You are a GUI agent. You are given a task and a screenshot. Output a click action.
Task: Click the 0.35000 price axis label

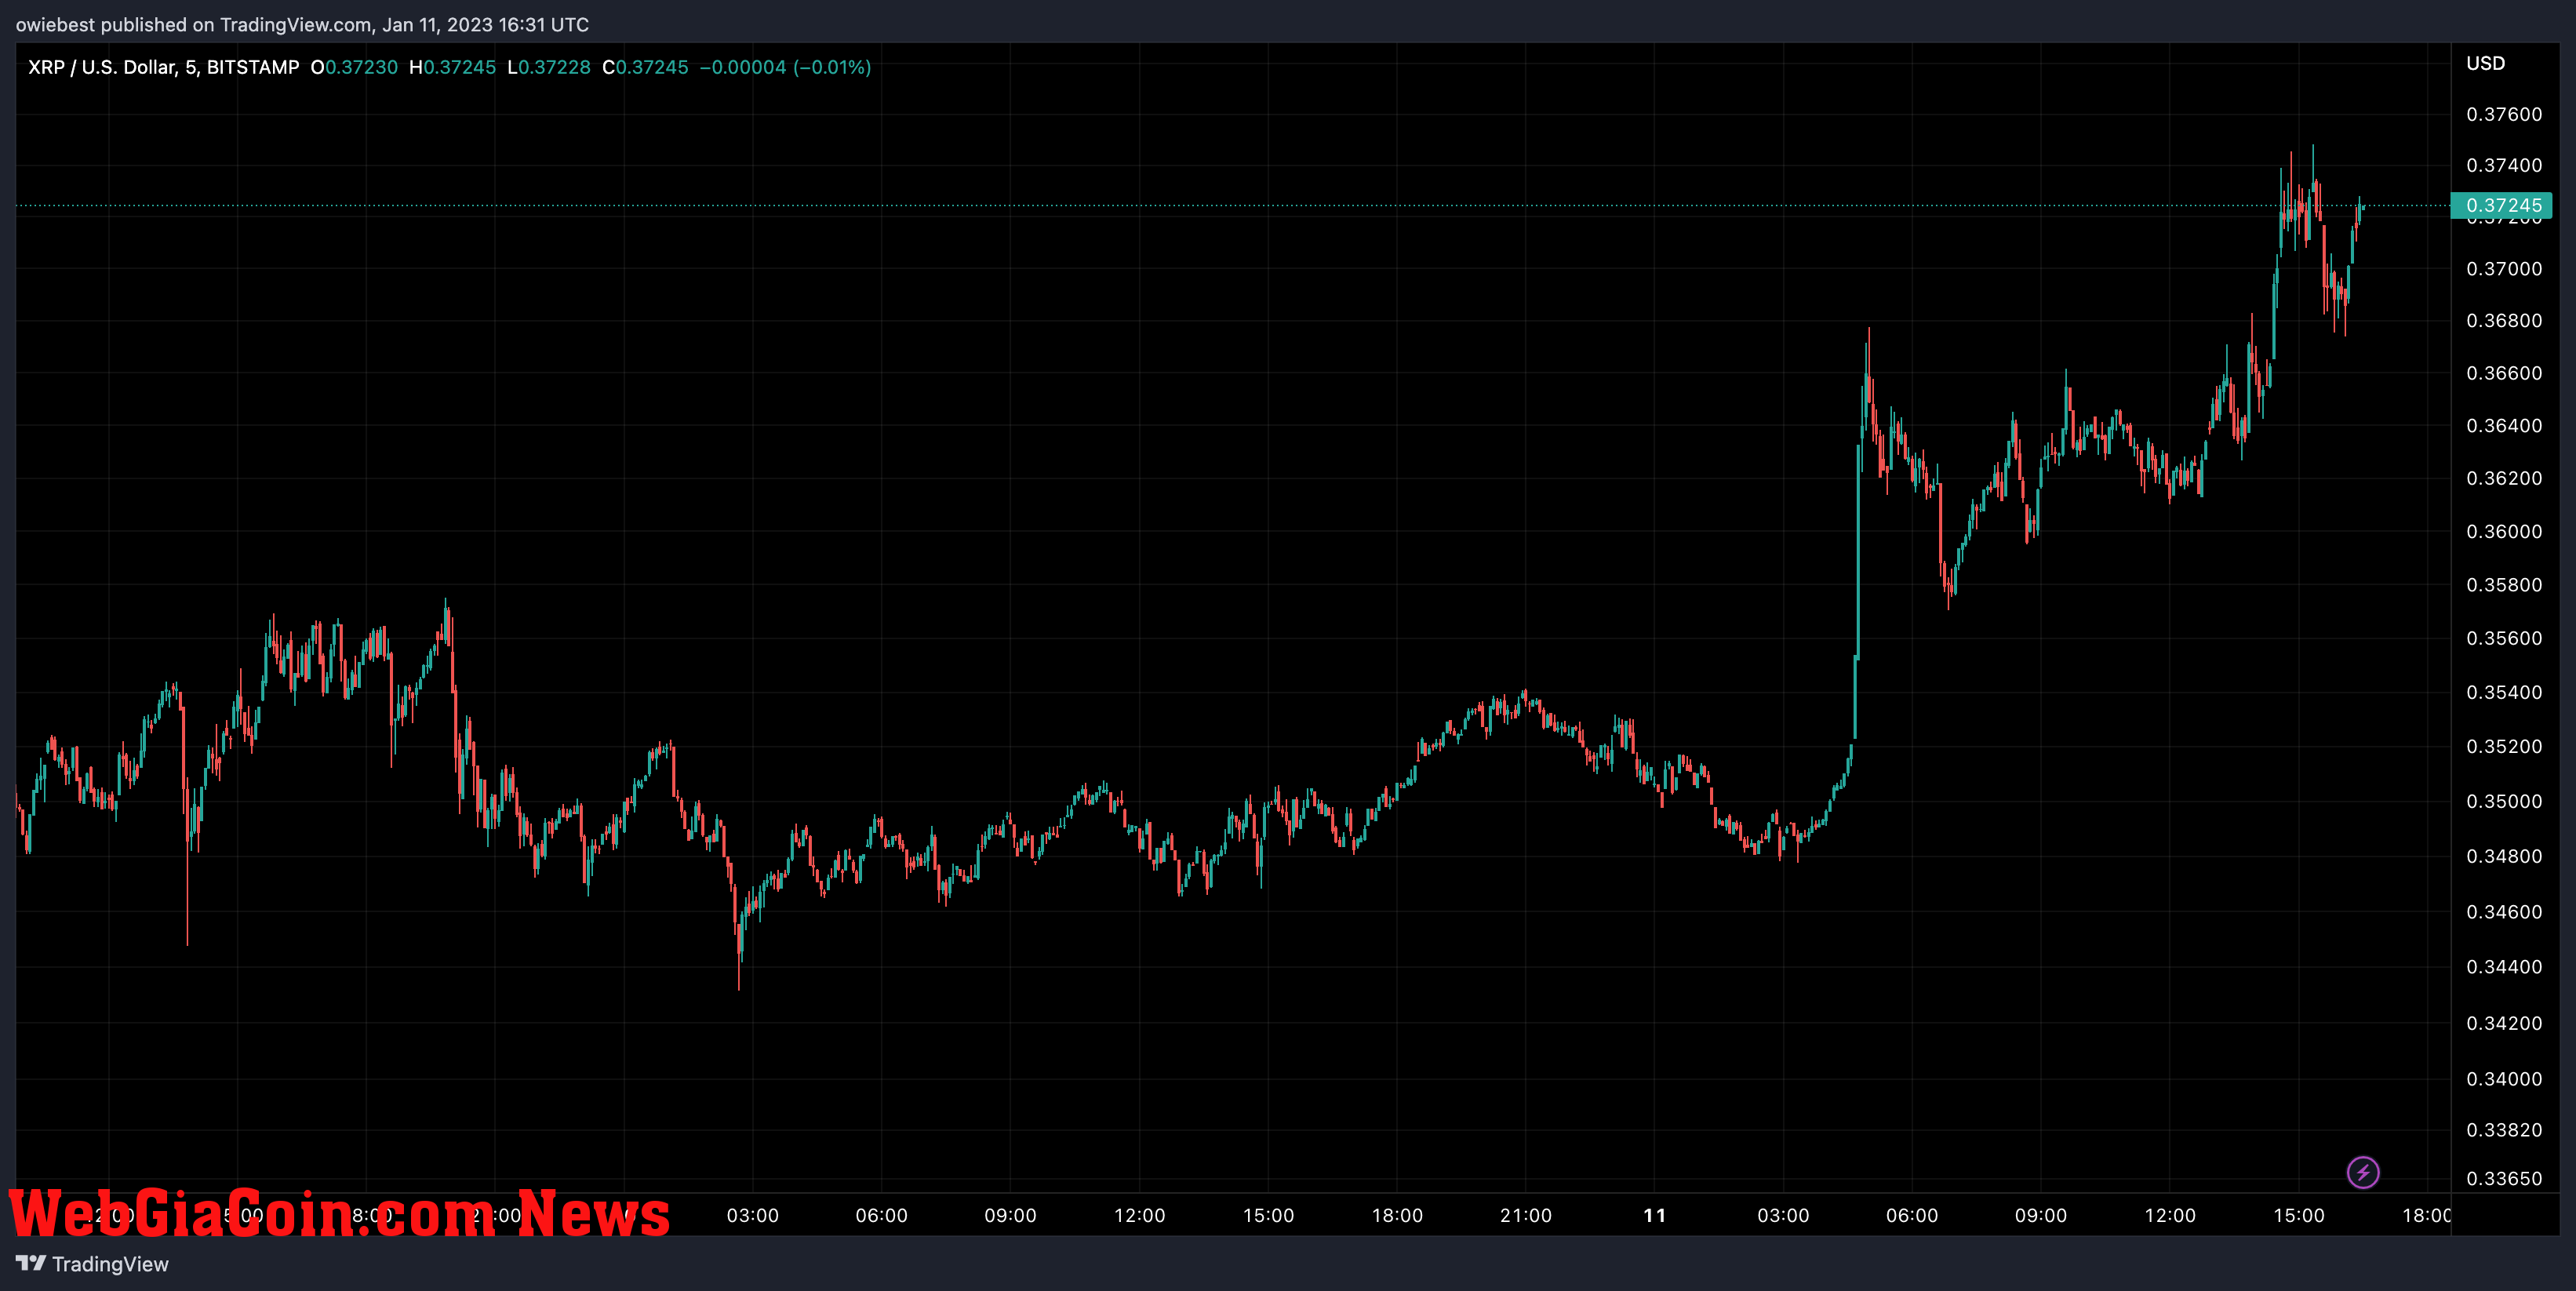tap(2504, 801)
